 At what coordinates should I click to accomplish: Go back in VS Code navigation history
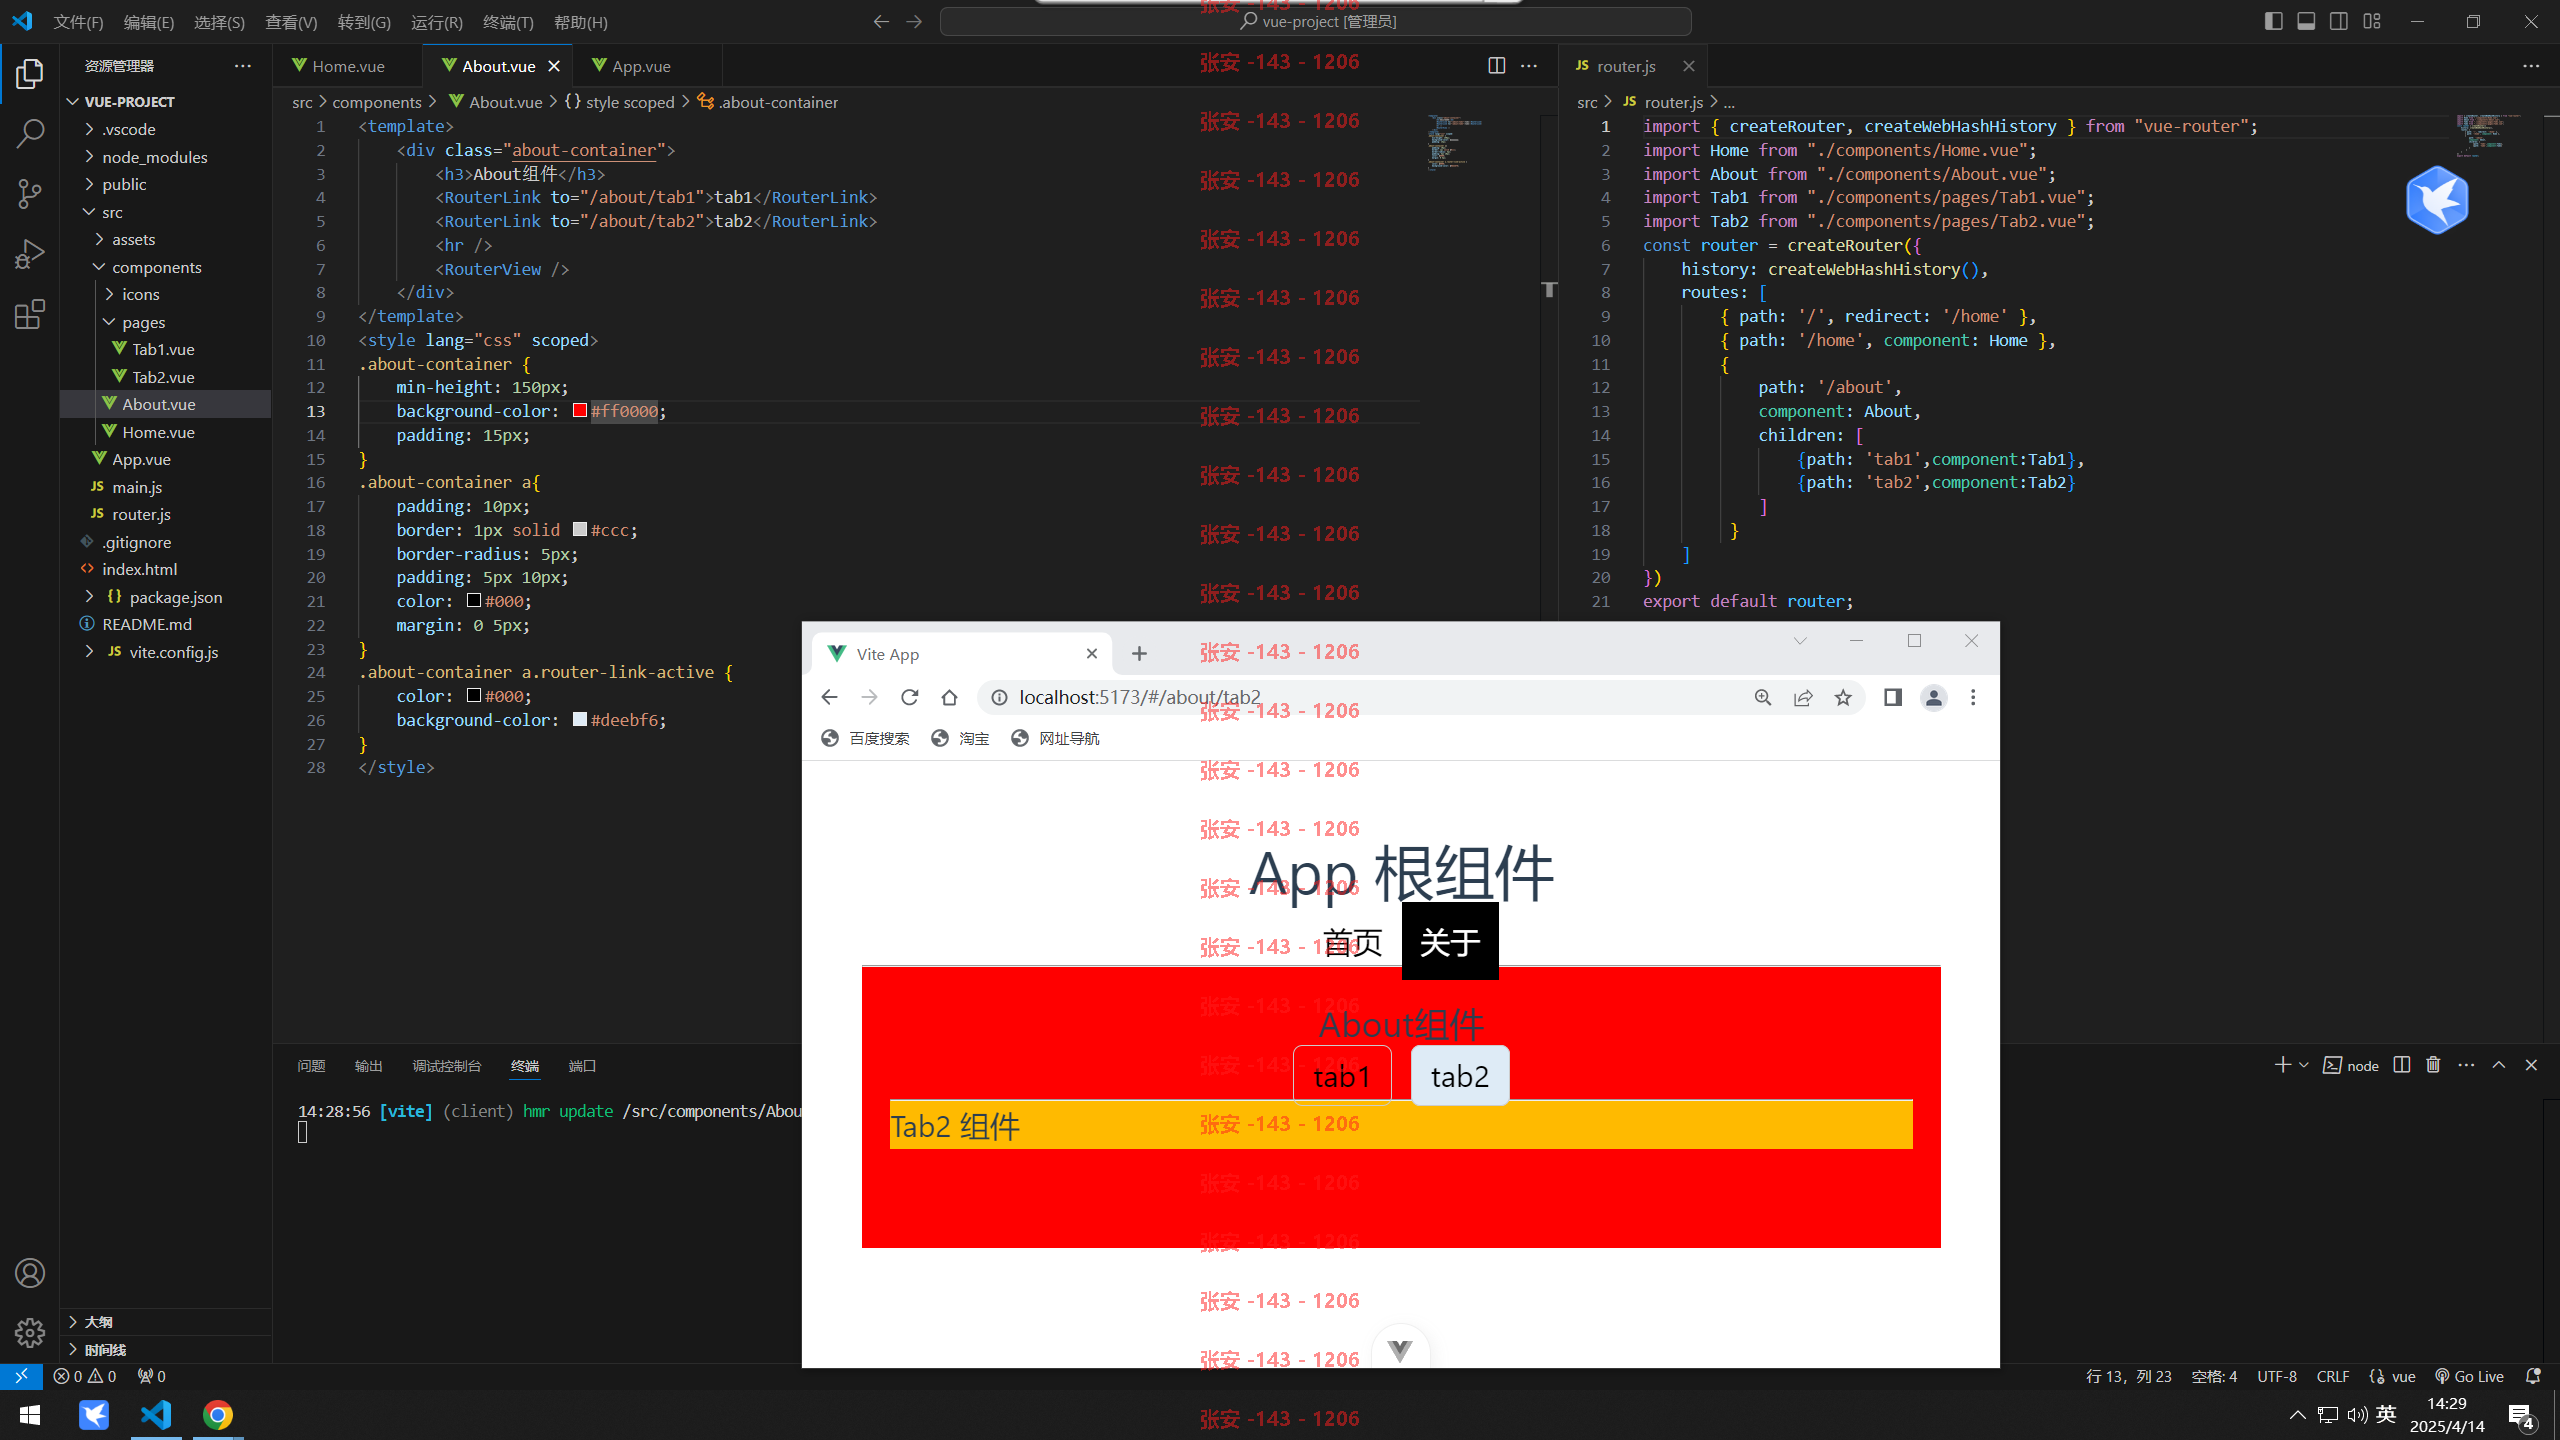click(881, 21)
